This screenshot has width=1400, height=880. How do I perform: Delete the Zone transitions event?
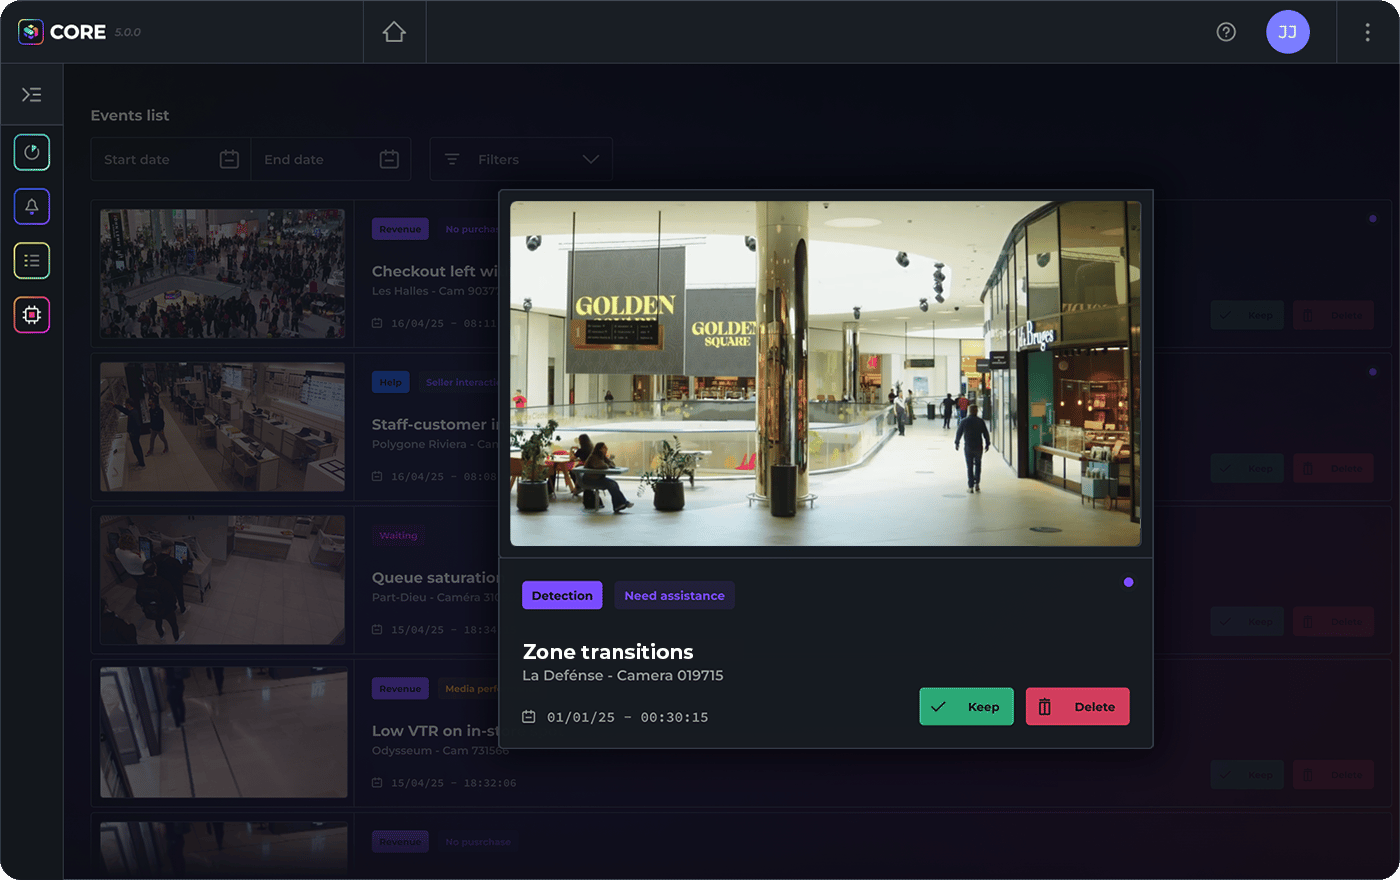click(1077, 707)
